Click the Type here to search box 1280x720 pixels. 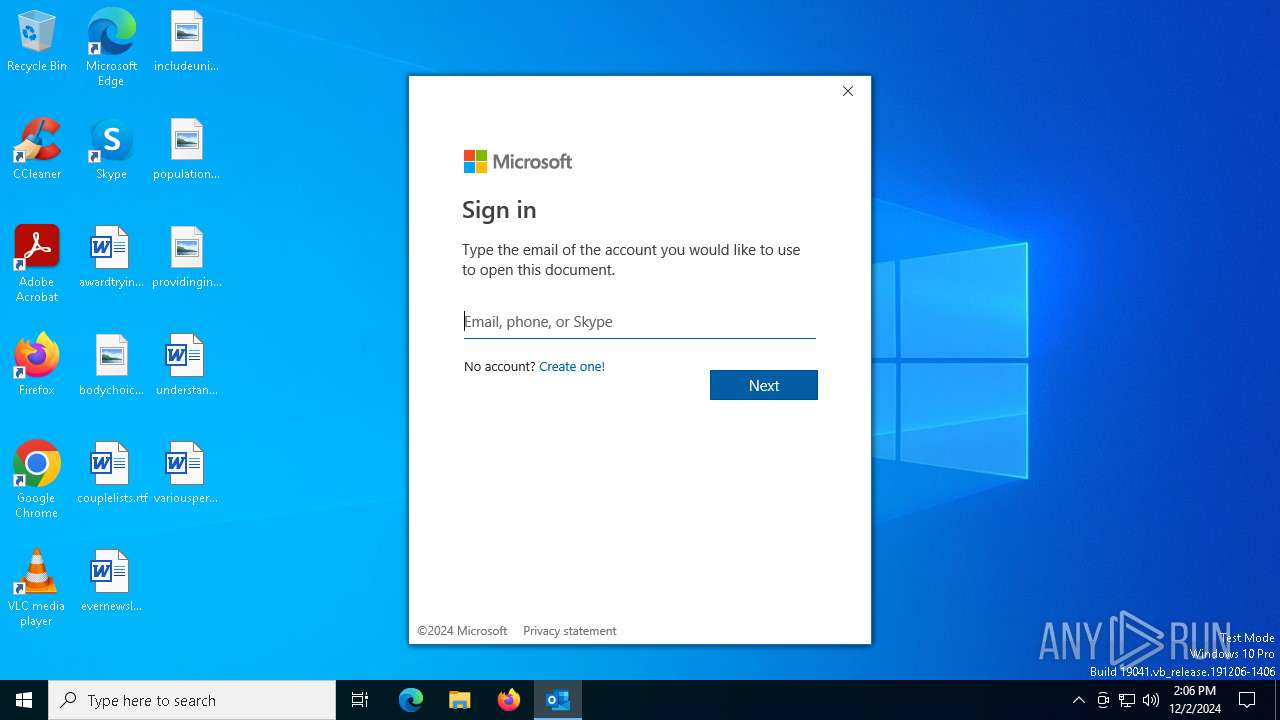click(x=192, y=700)
